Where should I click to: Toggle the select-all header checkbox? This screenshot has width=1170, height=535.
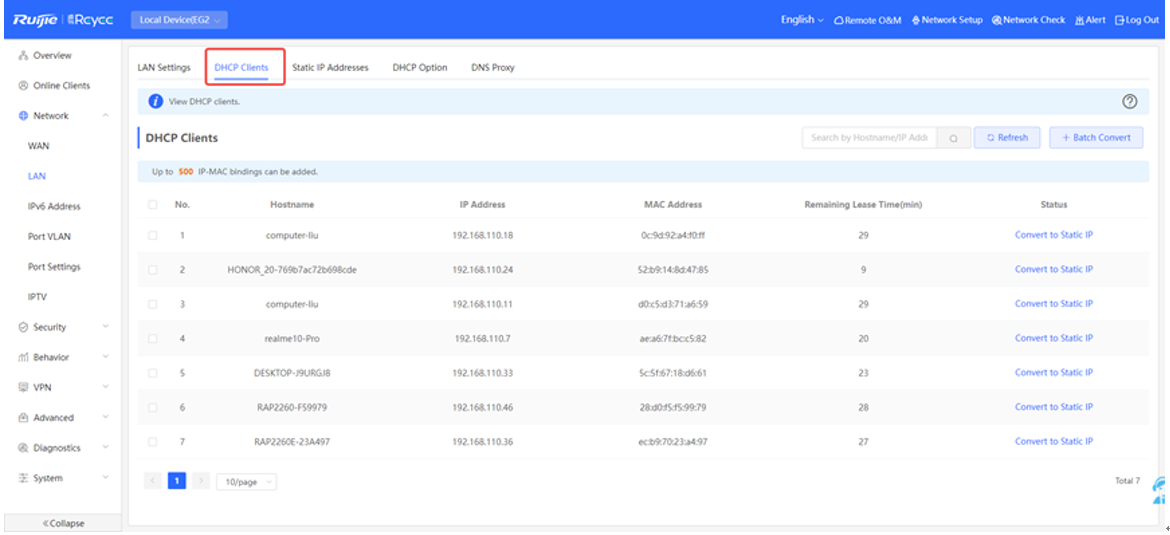pos(153,204)
